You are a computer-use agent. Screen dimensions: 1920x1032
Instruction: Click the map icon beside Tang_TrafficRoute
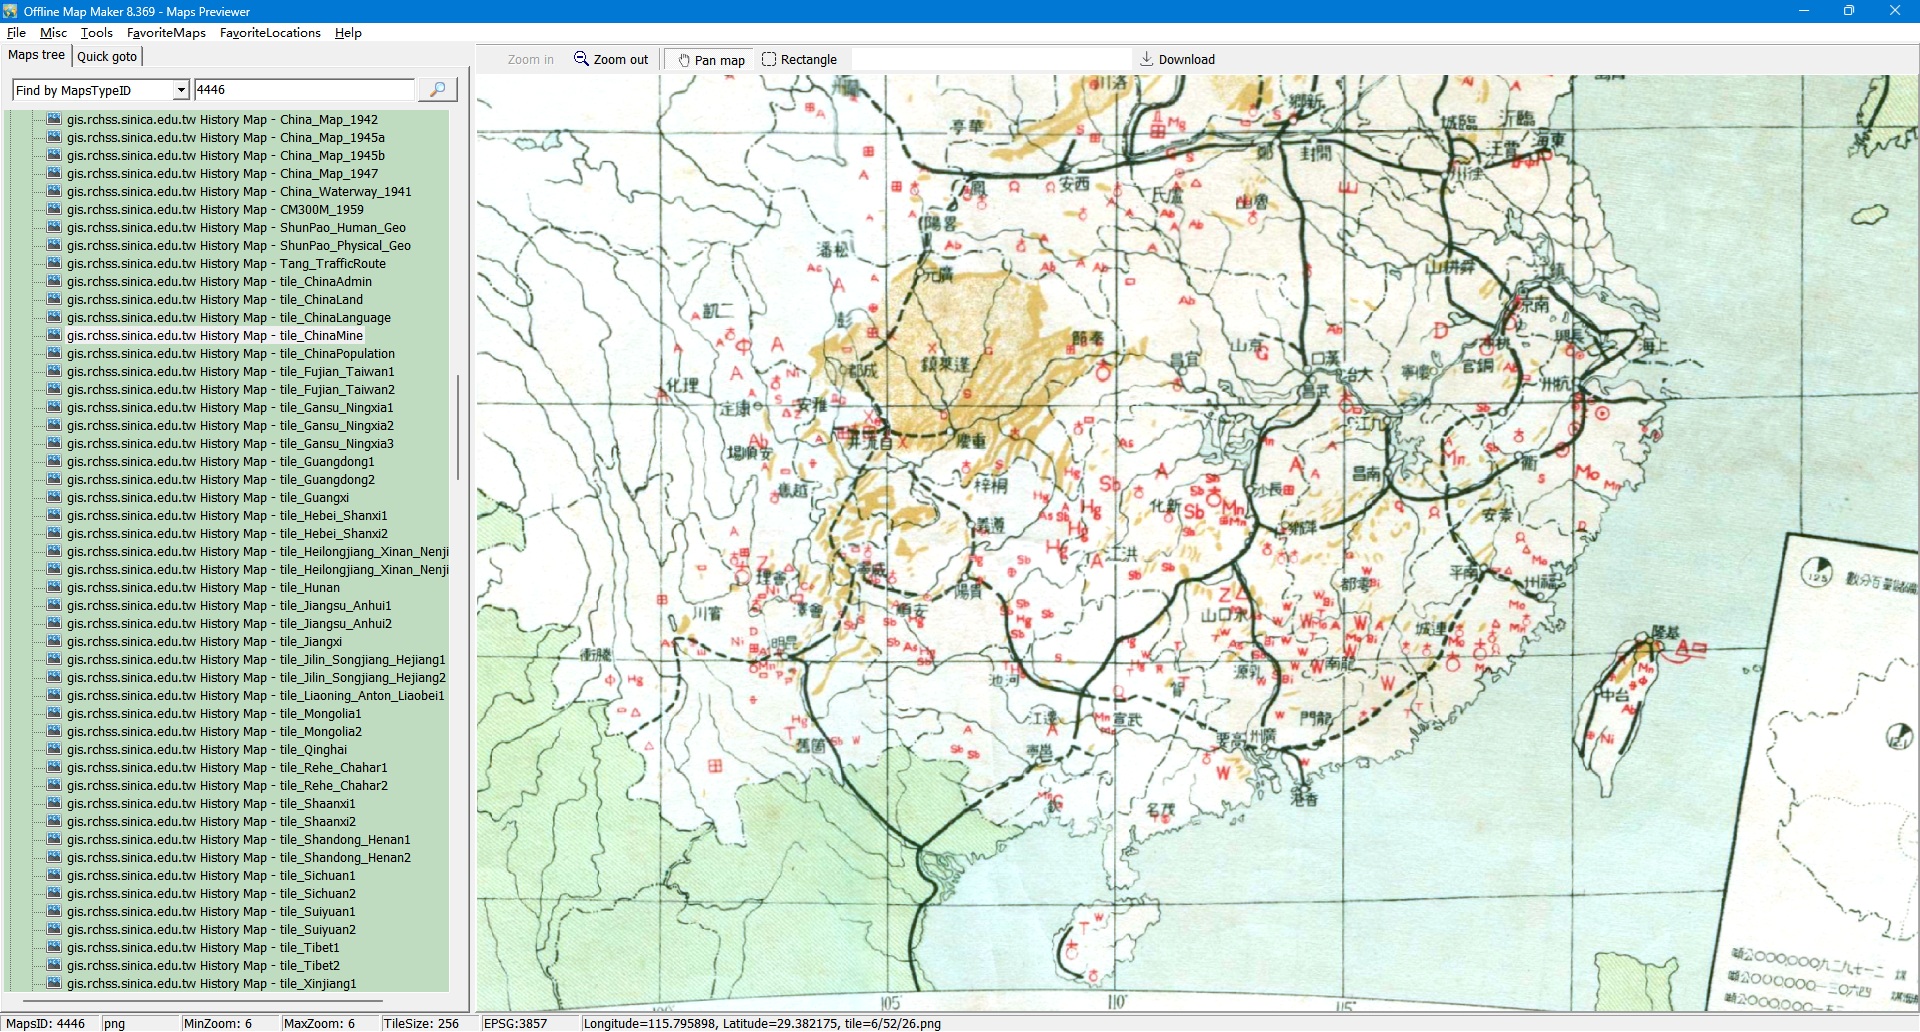[55, 264]
